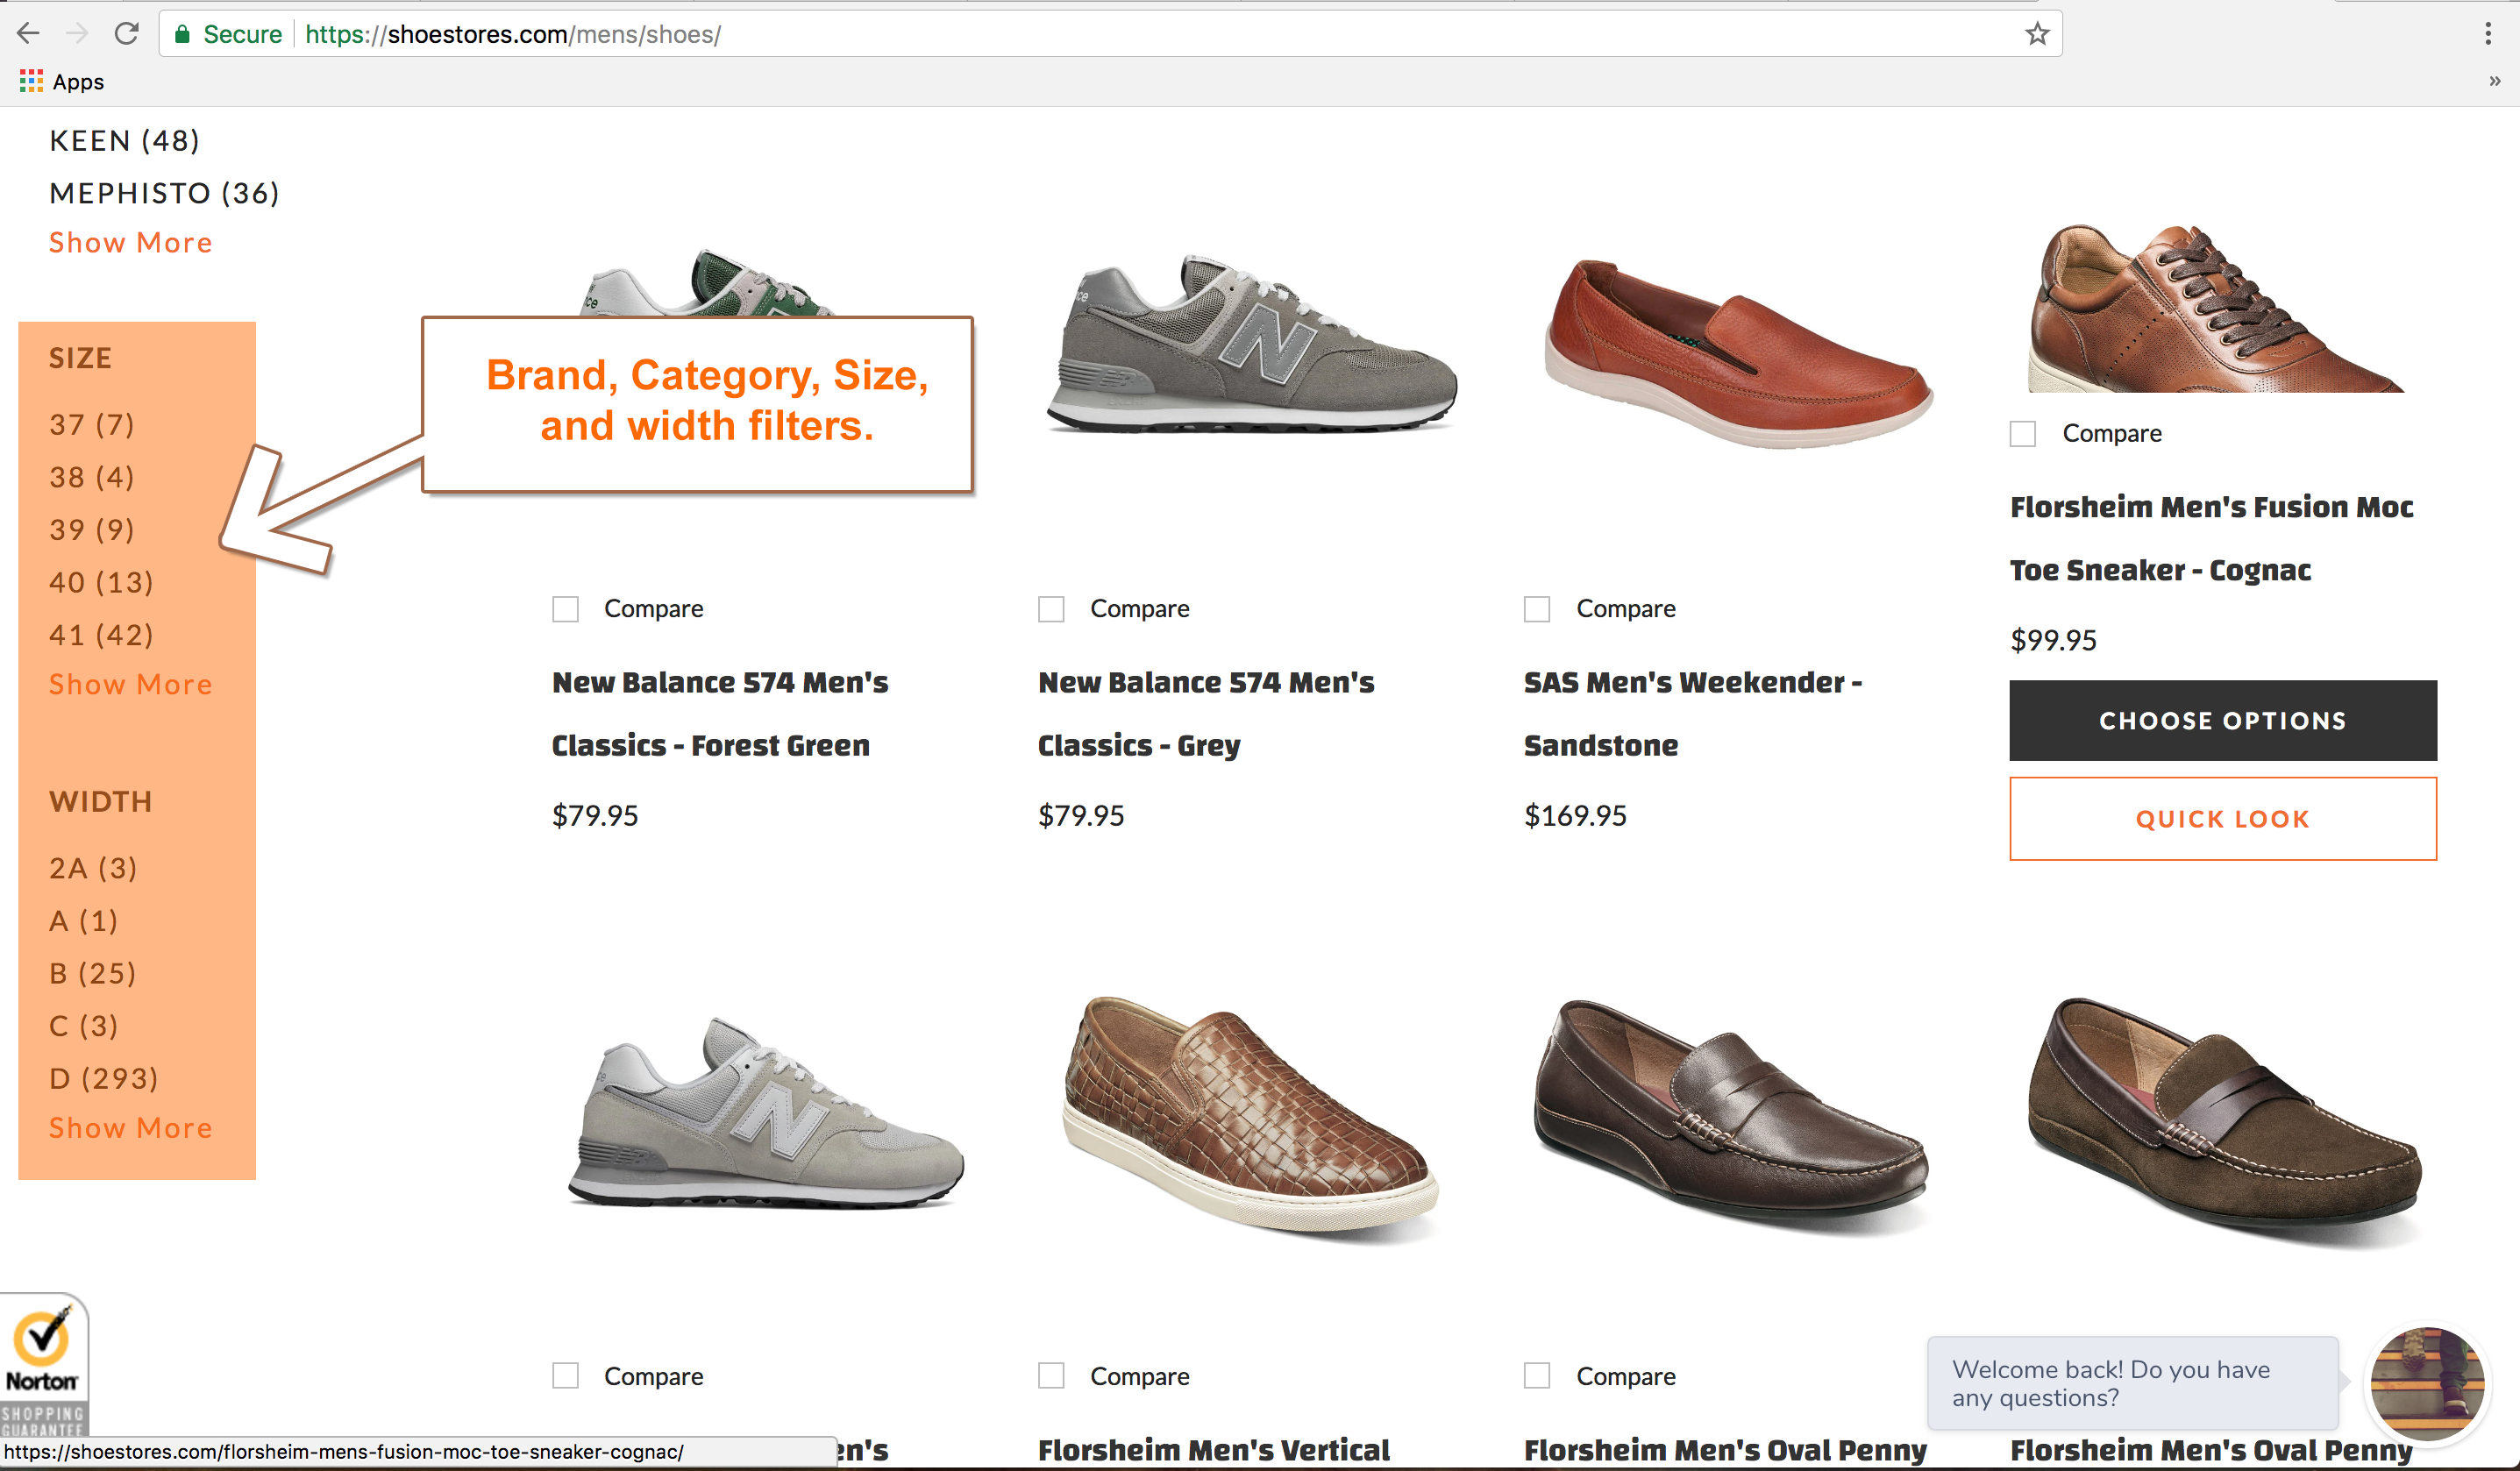2520x1471 pixels.
Task: Click brown suede penny loafer image
Action: (2225, 1122)
